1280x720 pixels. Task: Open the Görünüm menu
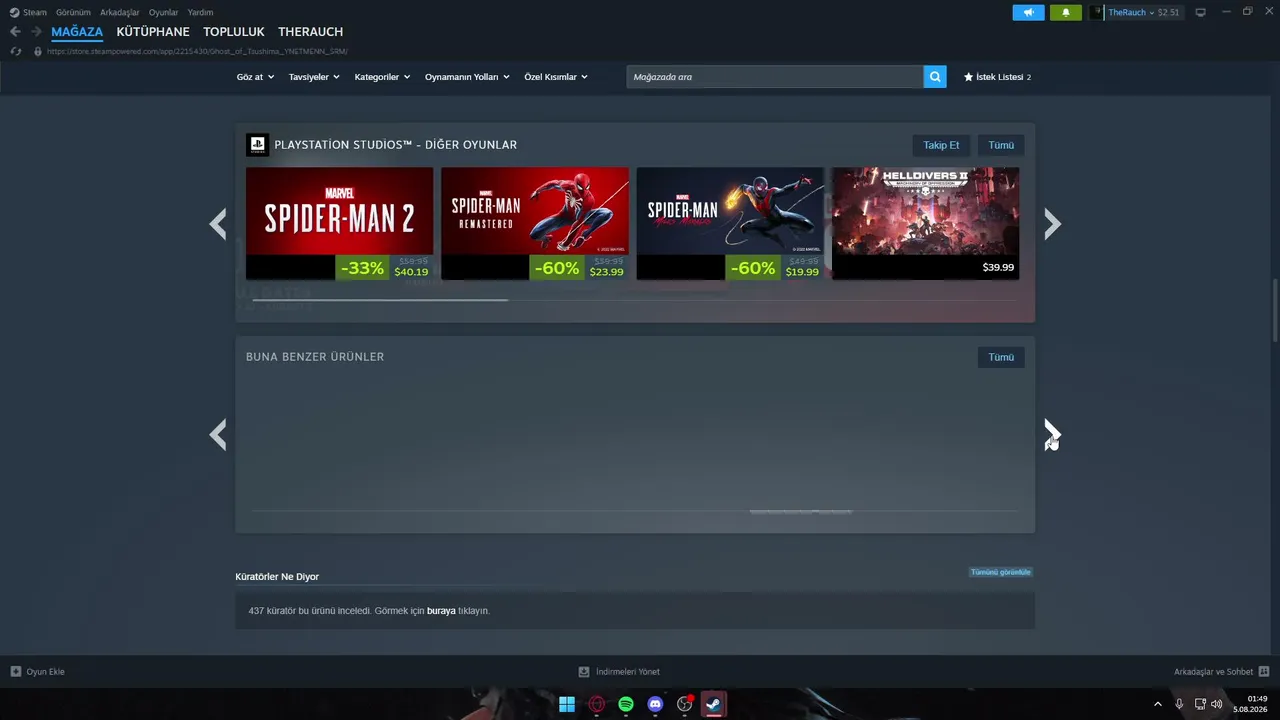point(73,12)
